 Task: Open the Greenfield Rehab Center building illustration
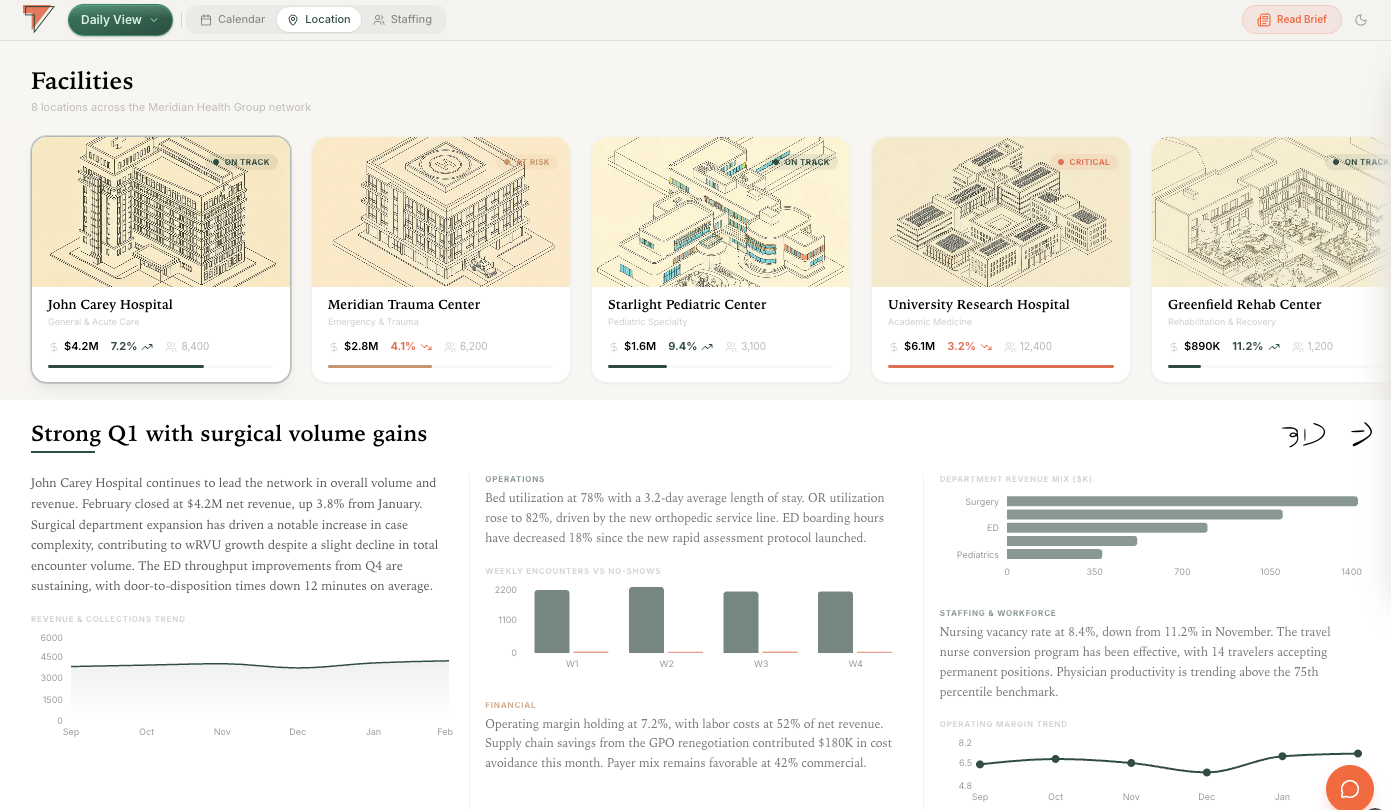tap(1271, 212)
